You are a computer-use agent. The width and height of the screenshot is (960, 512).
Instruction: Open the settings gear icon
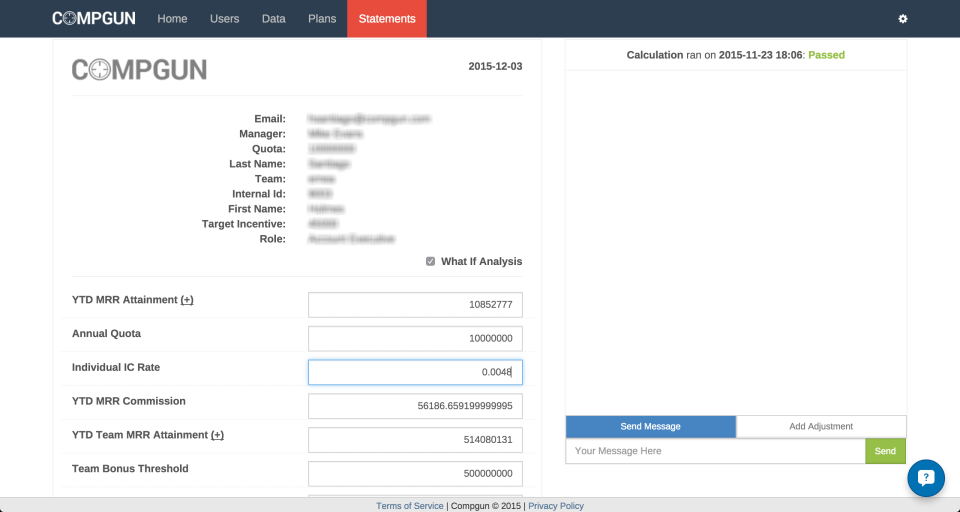[x=902, y=19]
